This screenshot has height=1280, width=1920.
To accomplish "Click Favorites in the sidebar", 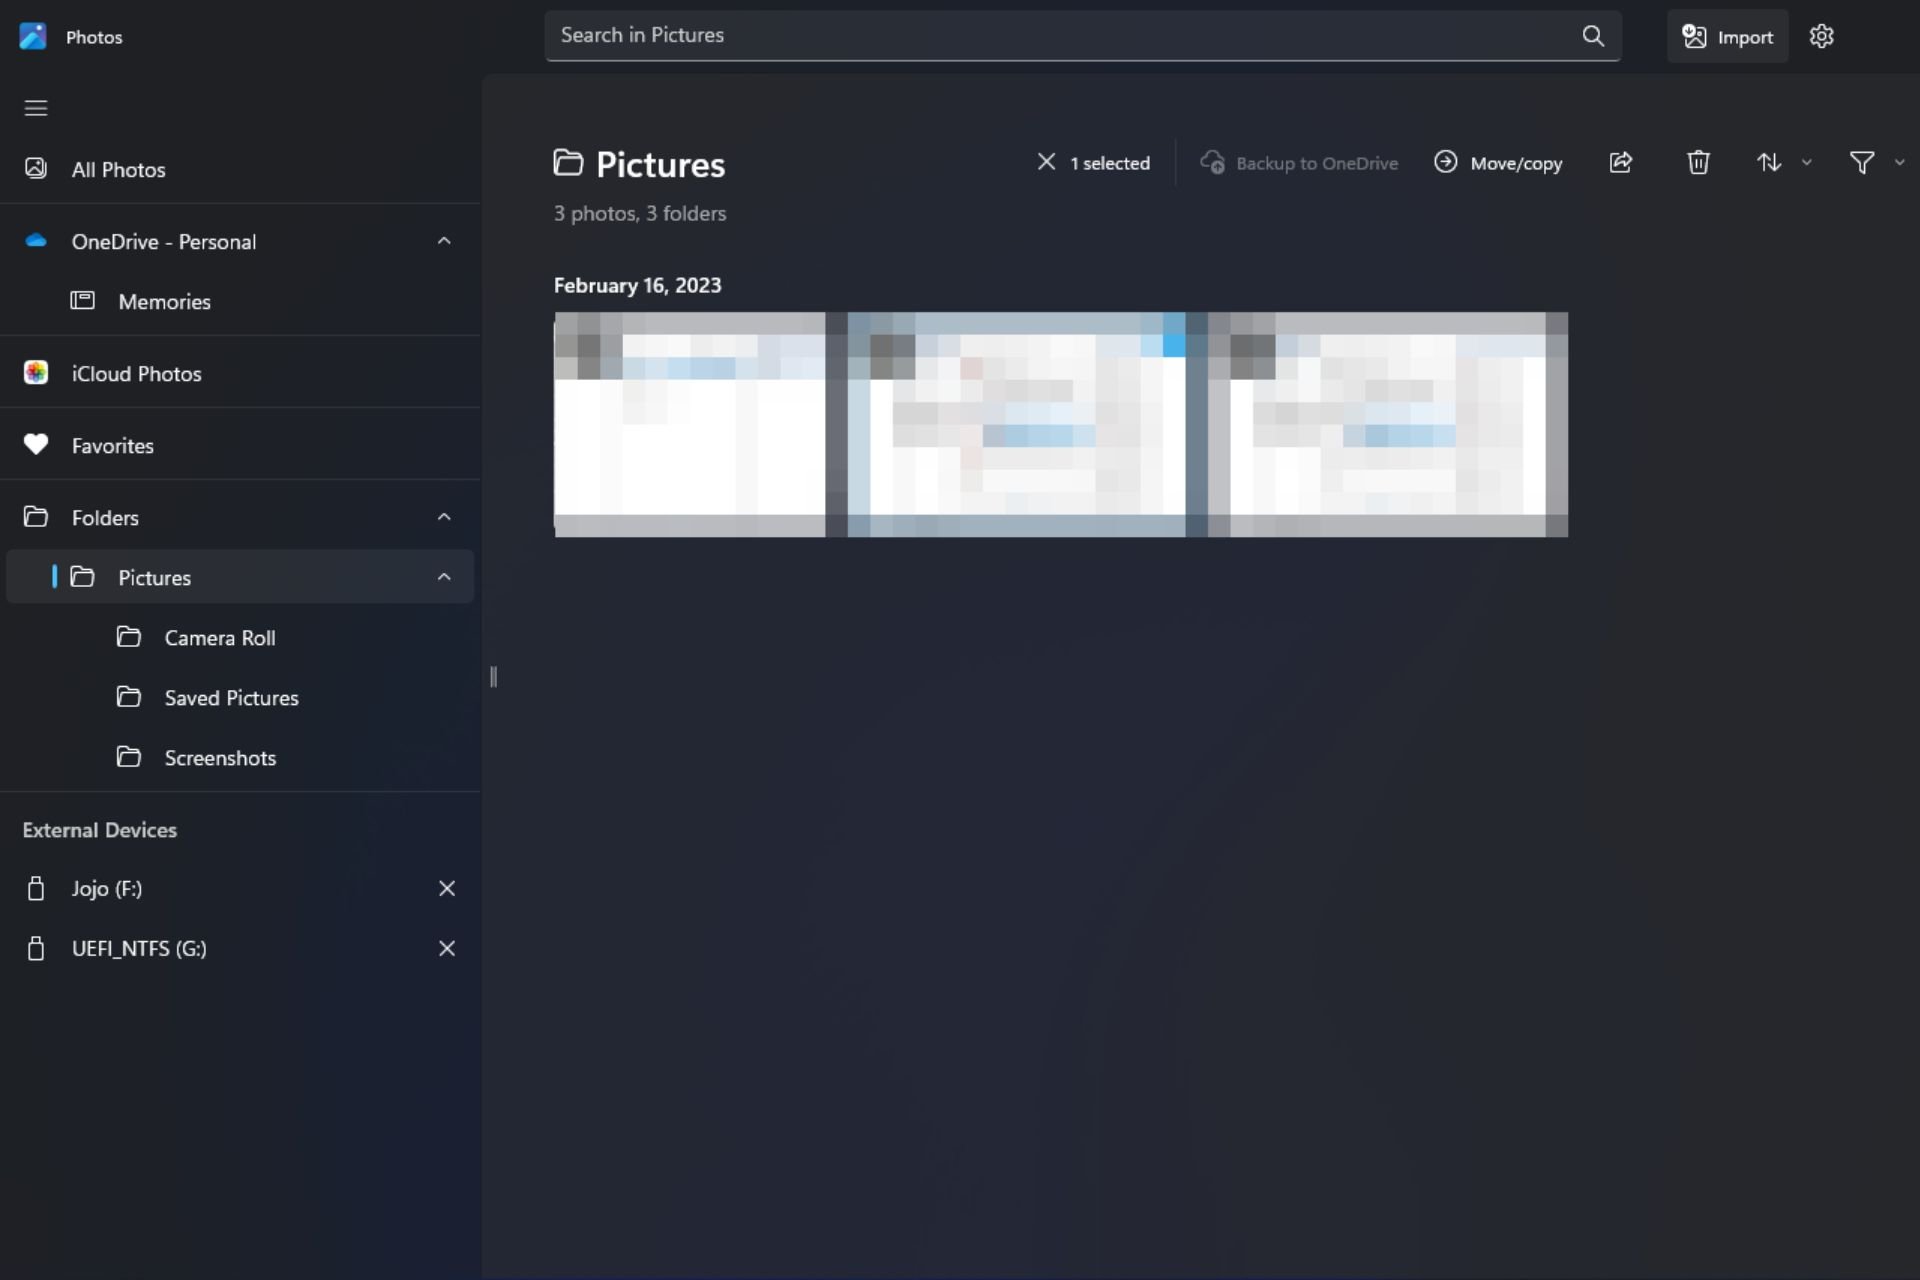I will [x=113, y=444].
